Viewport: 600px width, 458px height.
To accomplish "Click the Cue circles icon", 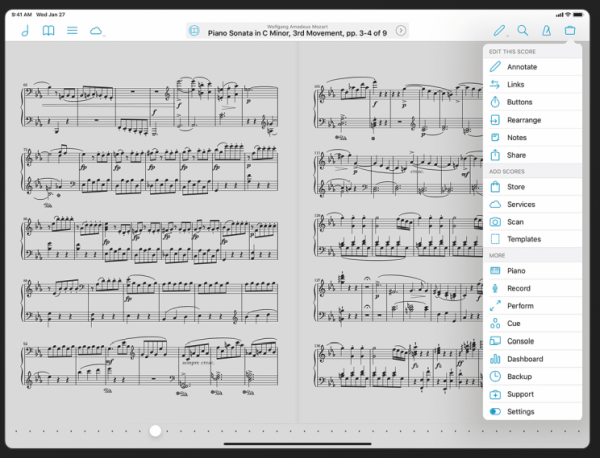I will point(495,323).
